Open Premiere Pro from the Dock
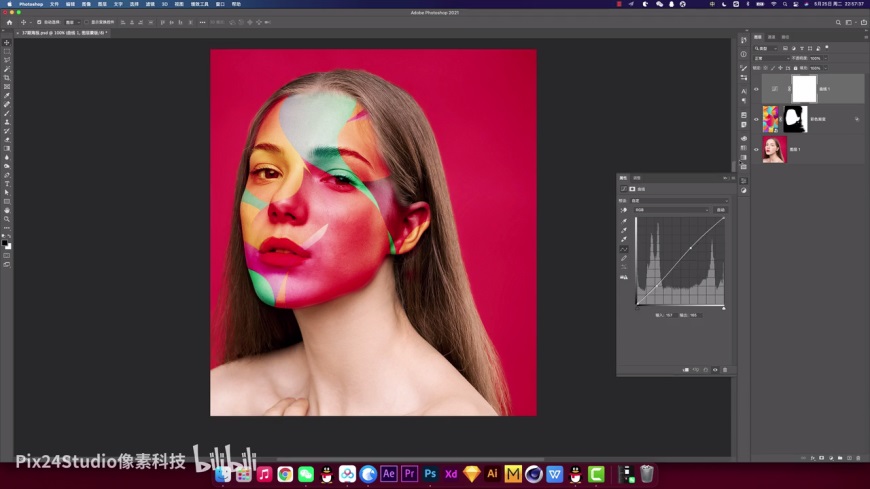Image resolution: width=870 pixels, height=489 pixels. 409,474
